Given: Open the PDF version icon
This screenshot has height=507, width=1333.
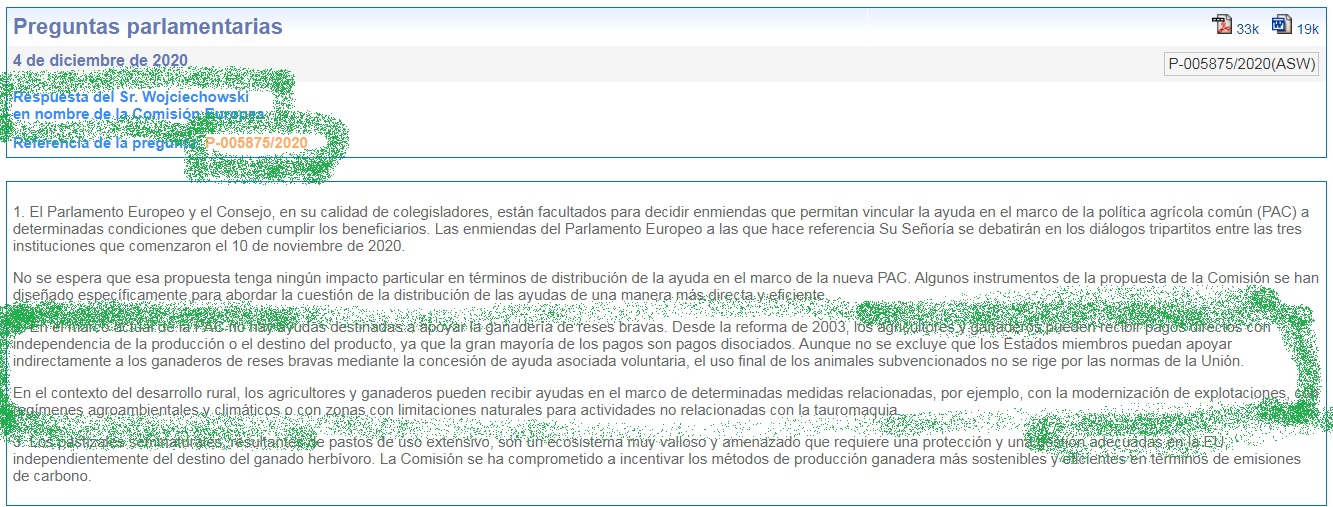Looking at the screenshot, I should tap(1221, 25).
